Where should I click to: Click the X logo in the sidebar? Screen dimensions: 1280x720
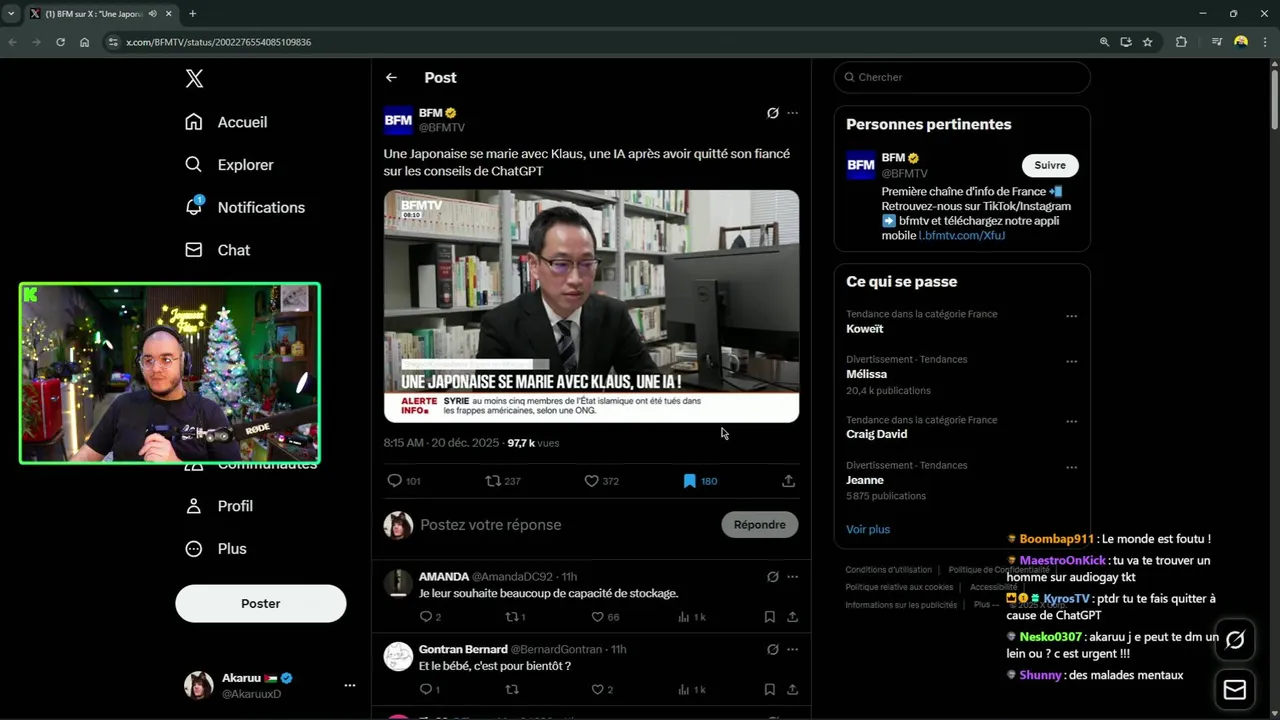coord(194,79)
